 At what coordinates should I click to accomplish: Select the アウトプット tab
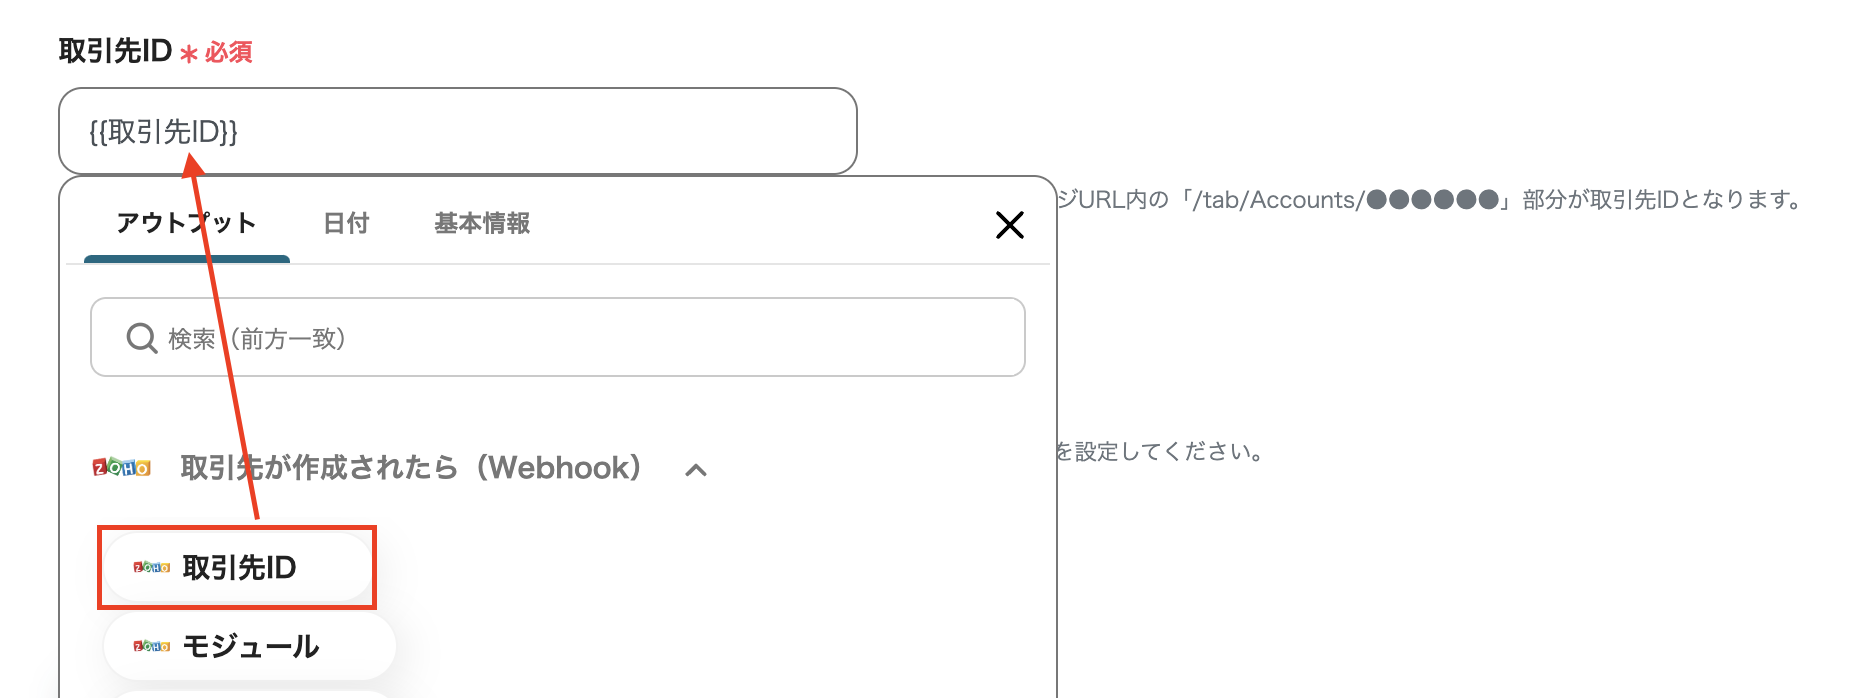click(x=186, y=224)
